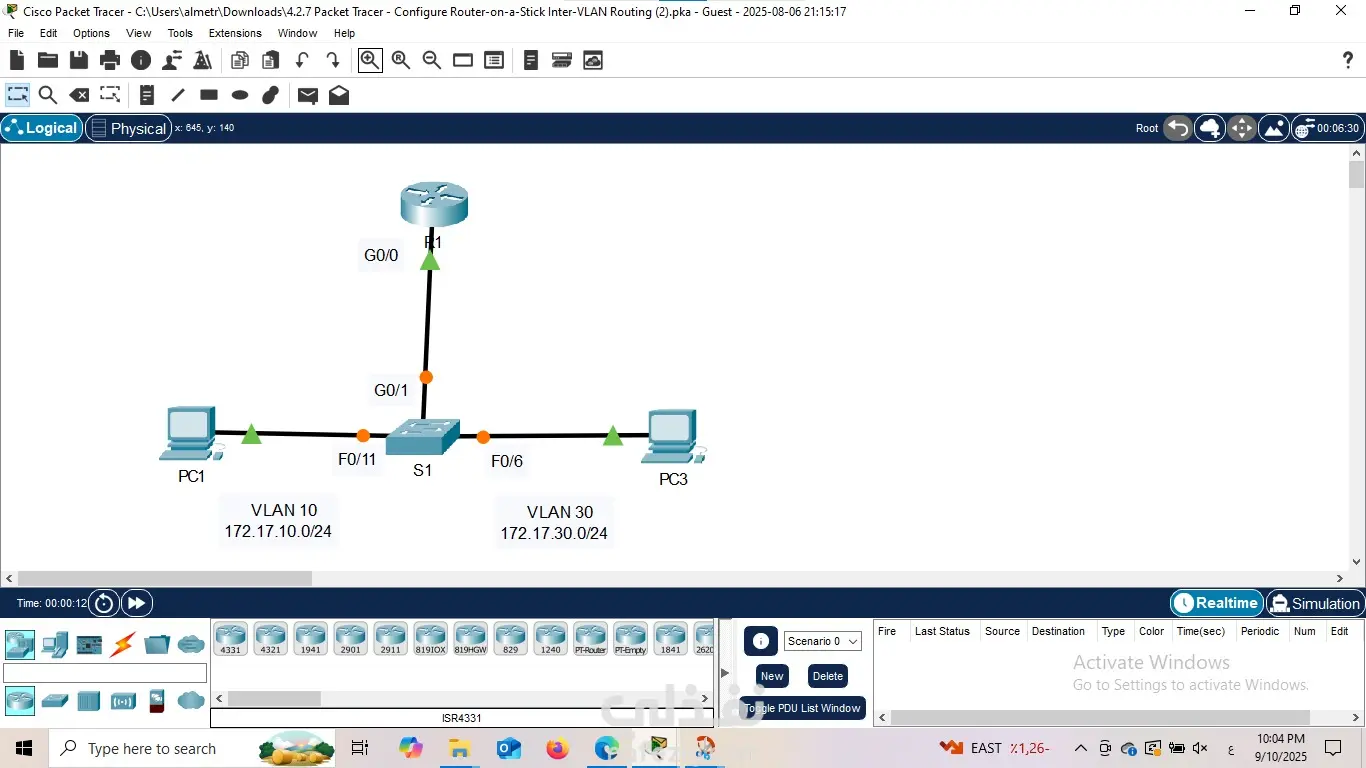Undo the last action
Screen dimensions: 1366x768
(x=302, y=60)
